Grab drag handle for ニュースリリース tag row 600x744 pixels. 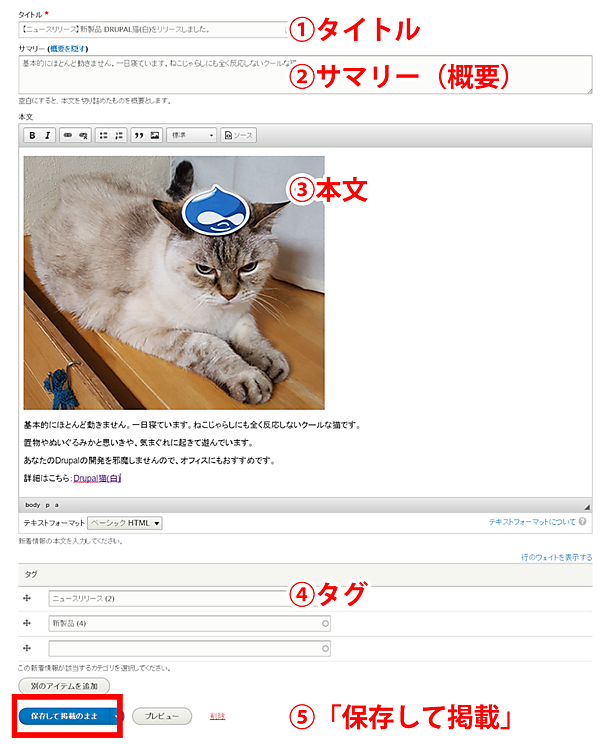tap(27, 598)
